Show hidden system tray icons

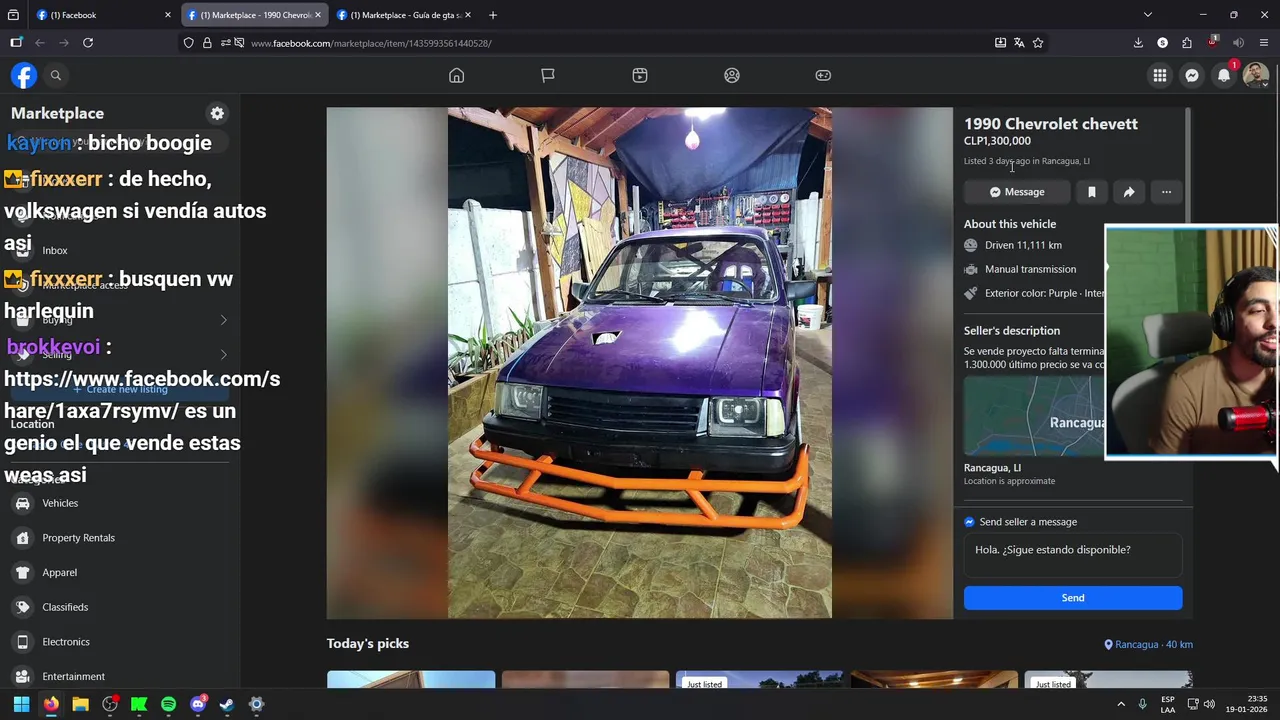(1120, 704)
